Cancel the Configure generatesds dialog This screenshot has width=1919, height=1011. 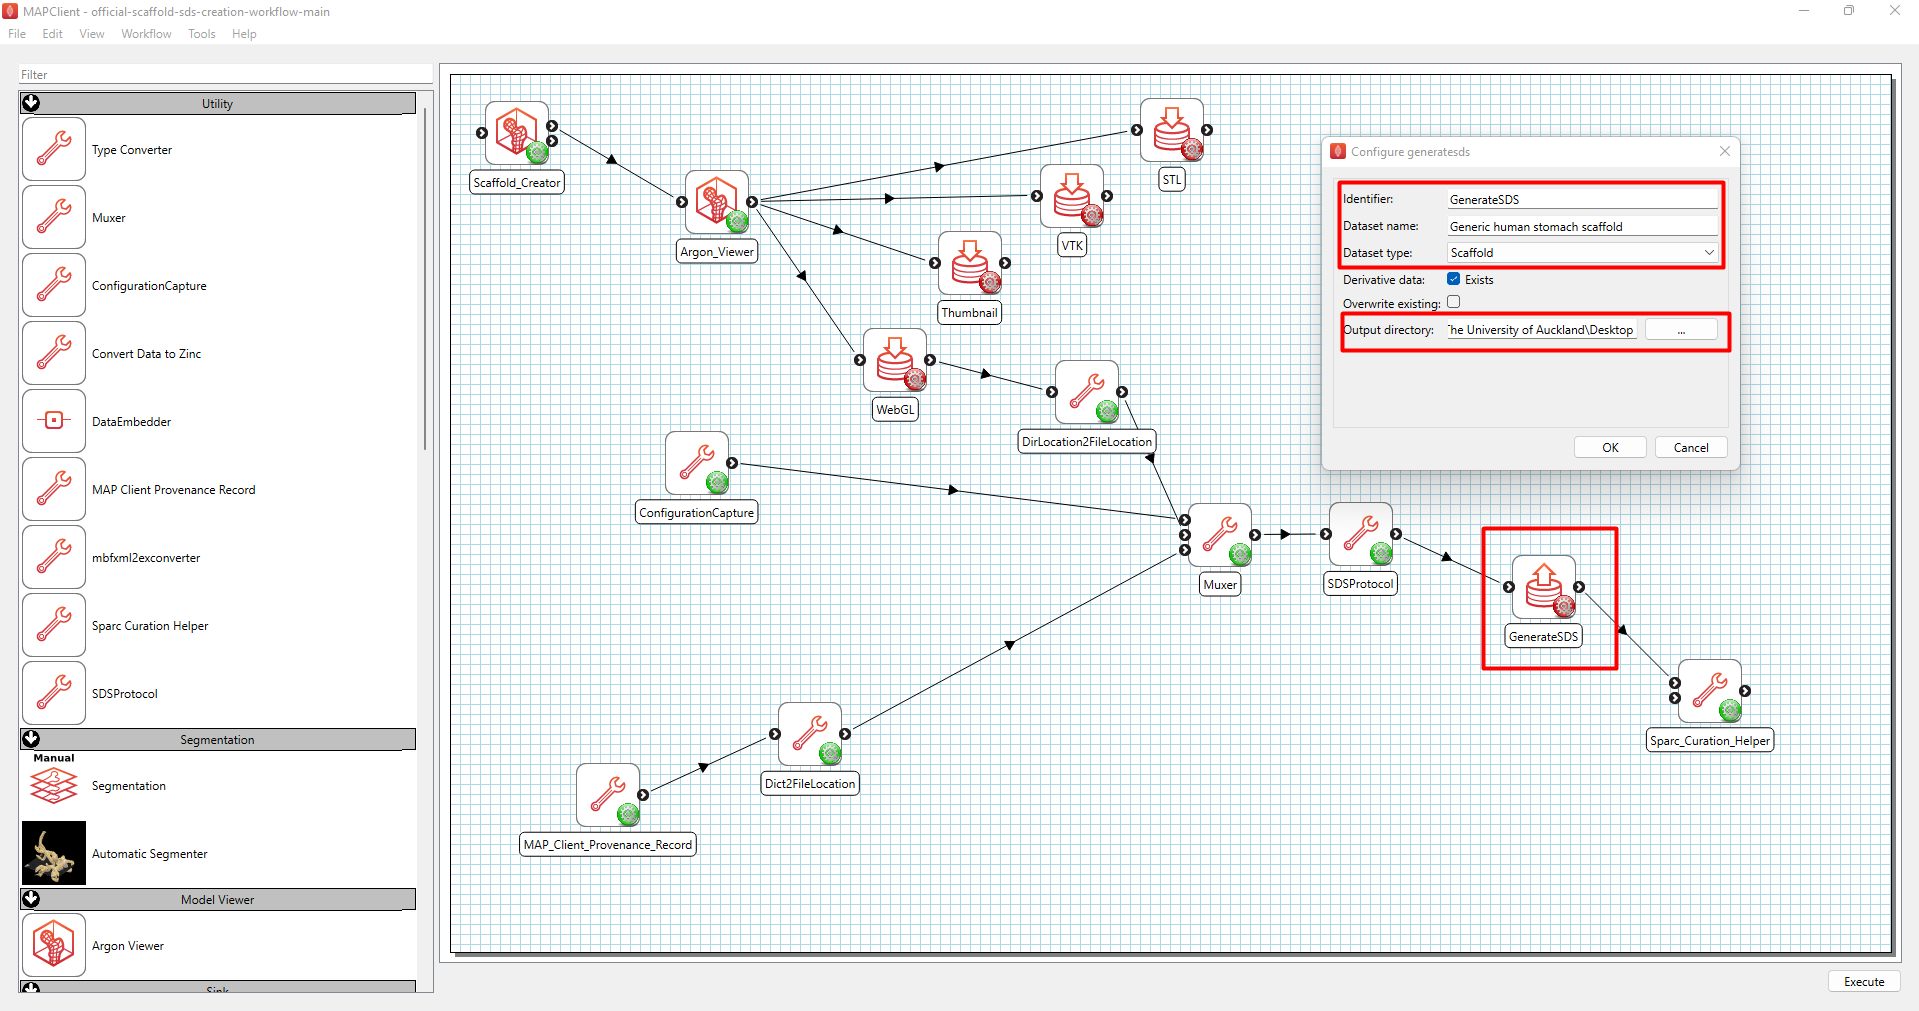[1691, 447]
